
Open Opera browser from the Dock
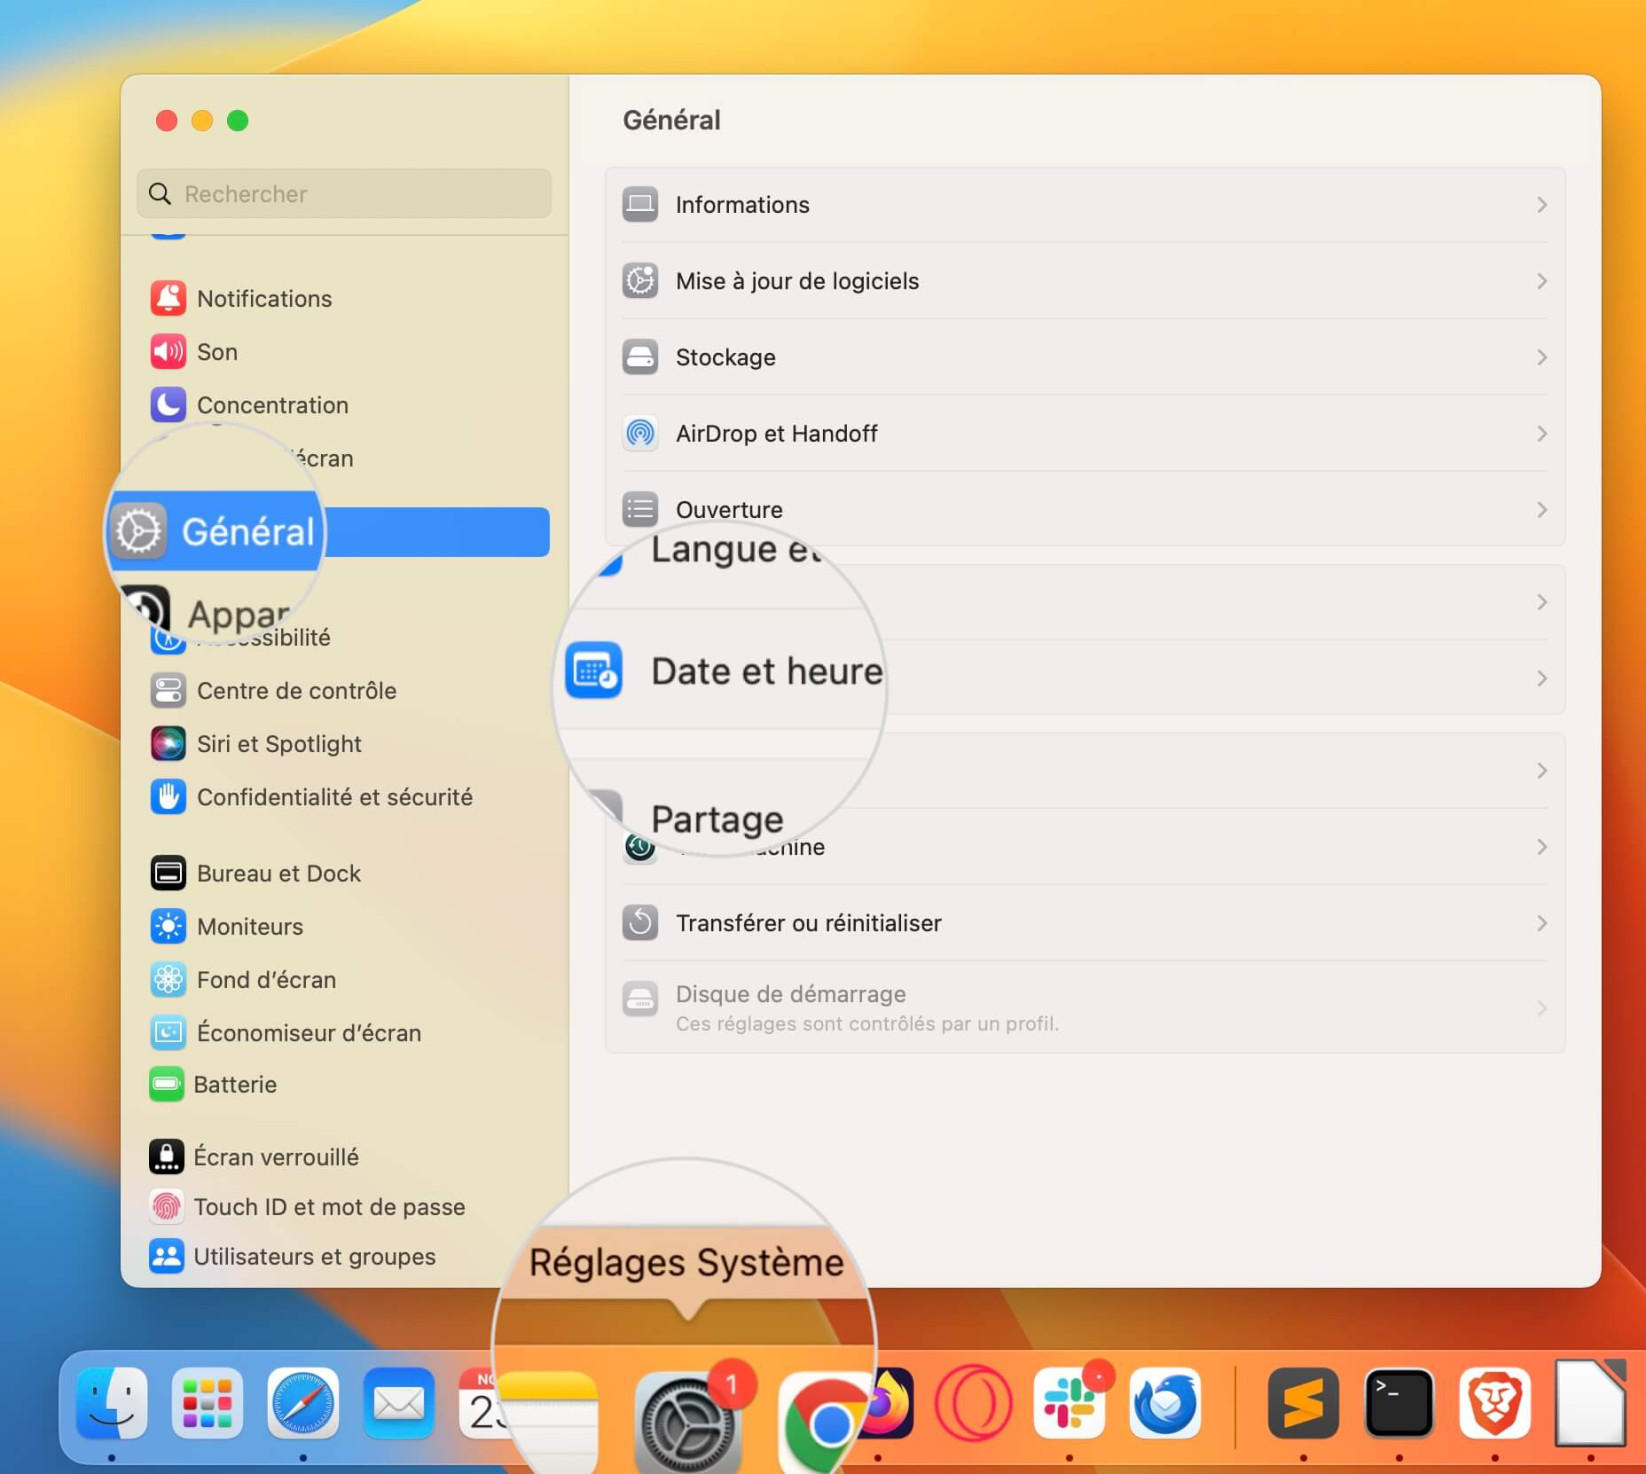click(973, 1402)
